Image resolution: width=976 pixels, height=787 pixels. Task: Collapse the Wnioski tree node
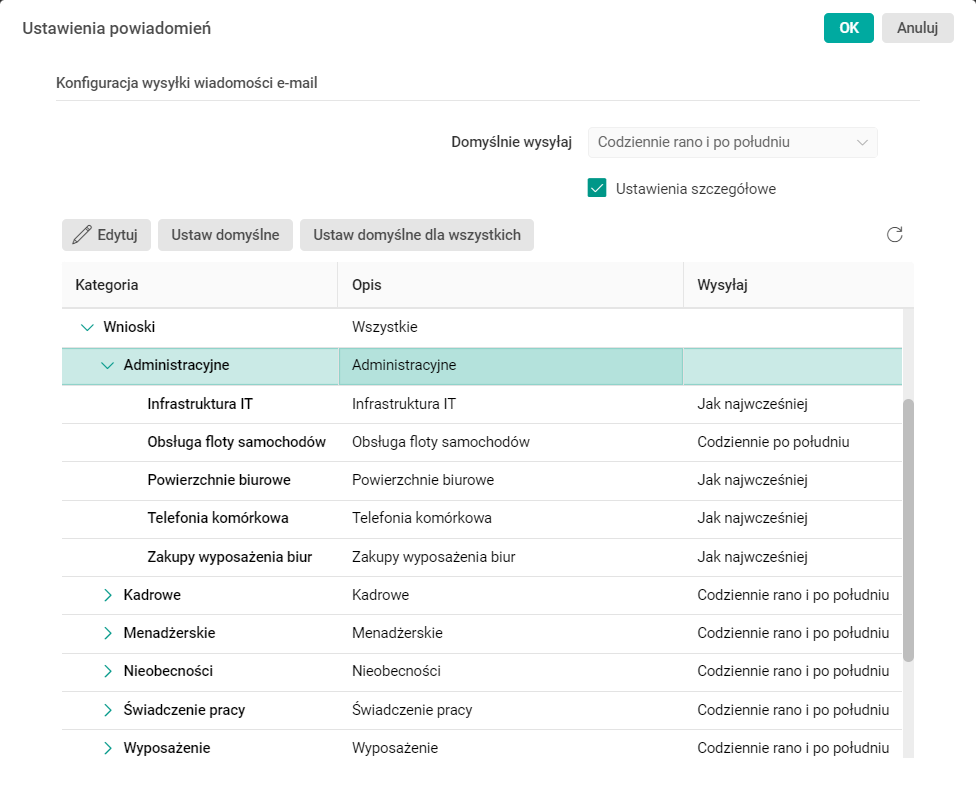coord(86,326)
